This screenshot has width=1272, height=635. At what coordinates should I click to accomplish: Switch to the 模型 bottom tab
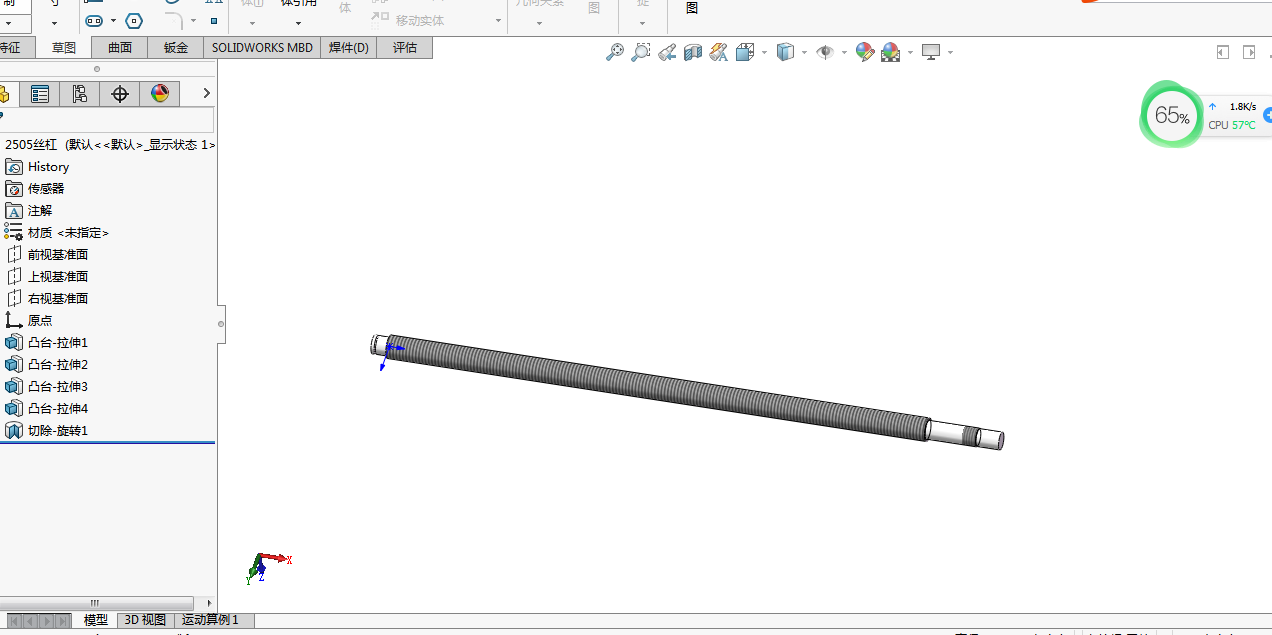[x=95, y=620]
